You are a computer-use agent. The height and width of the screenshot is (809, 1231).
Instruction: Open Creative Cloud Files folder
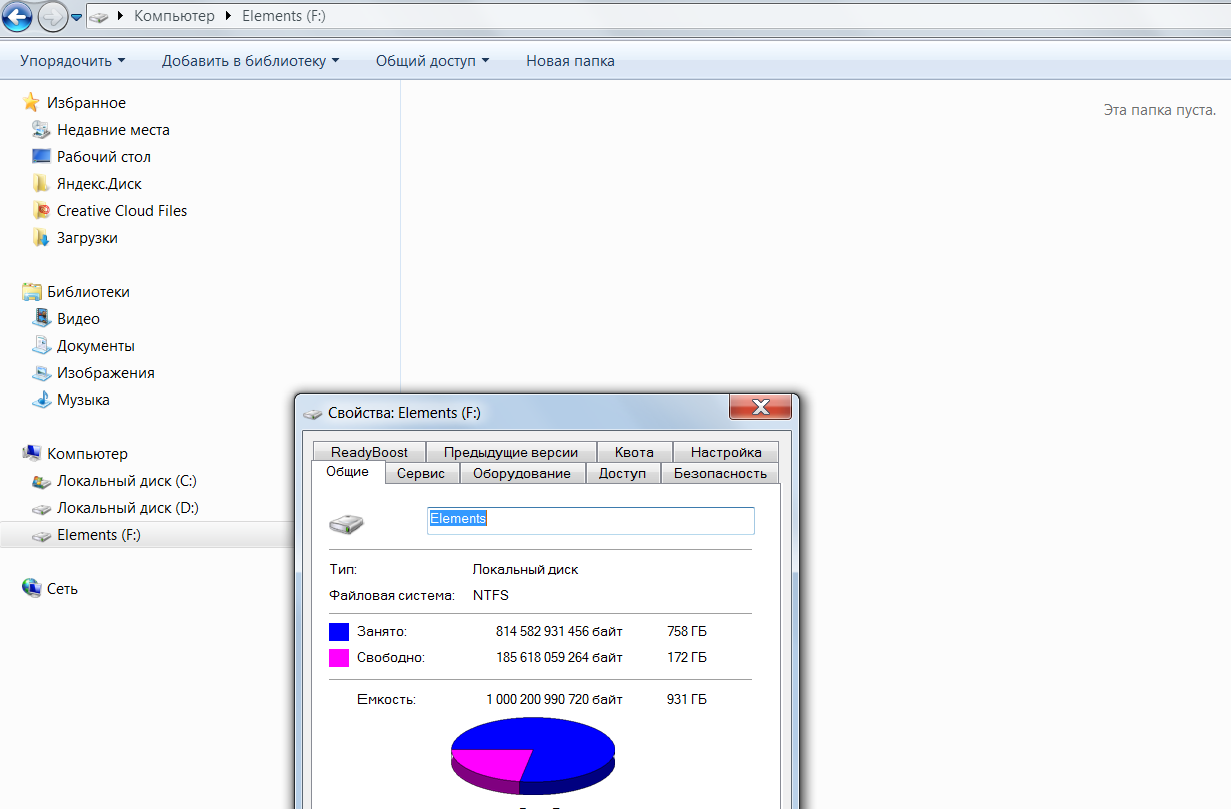tap(122, 211)
